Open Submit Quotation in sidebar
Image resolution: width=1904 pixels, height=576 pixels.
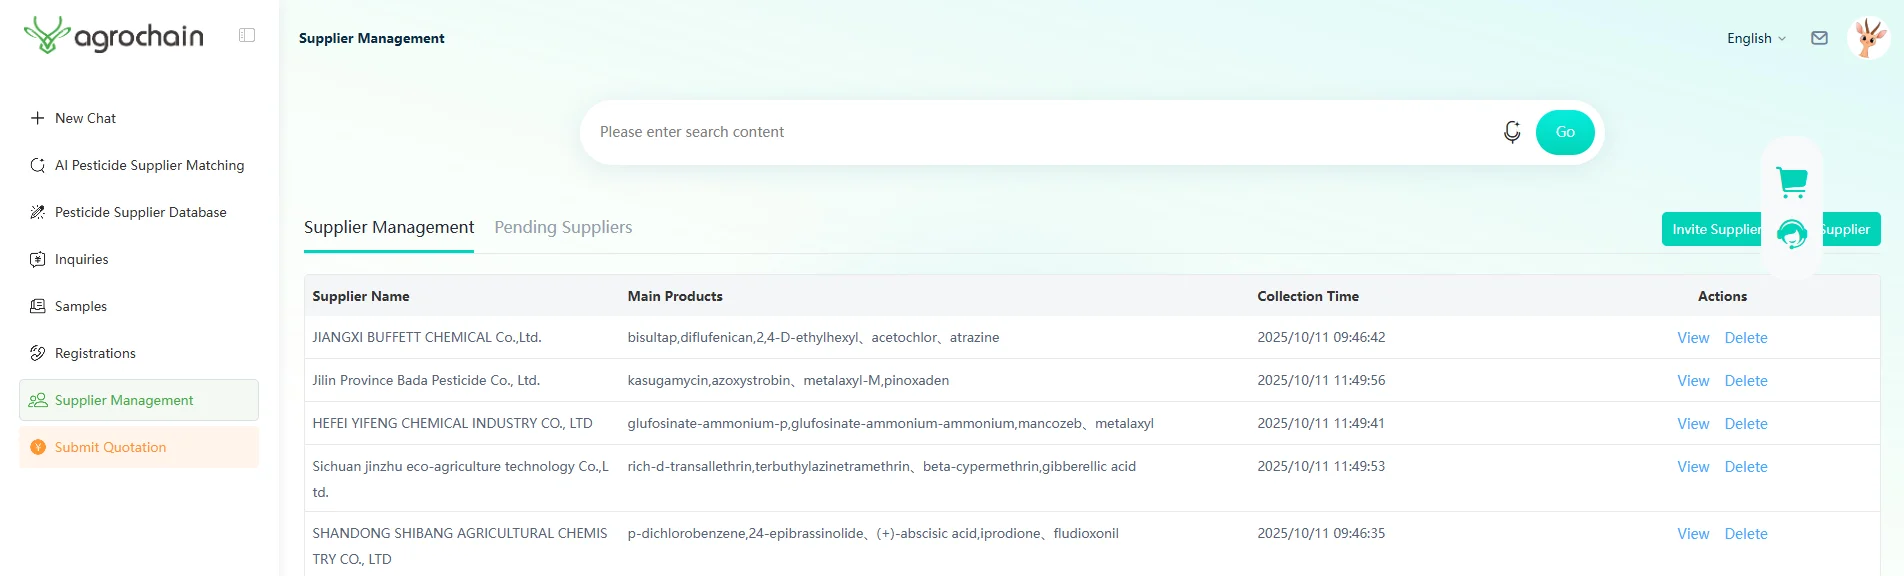click(110, 447)
